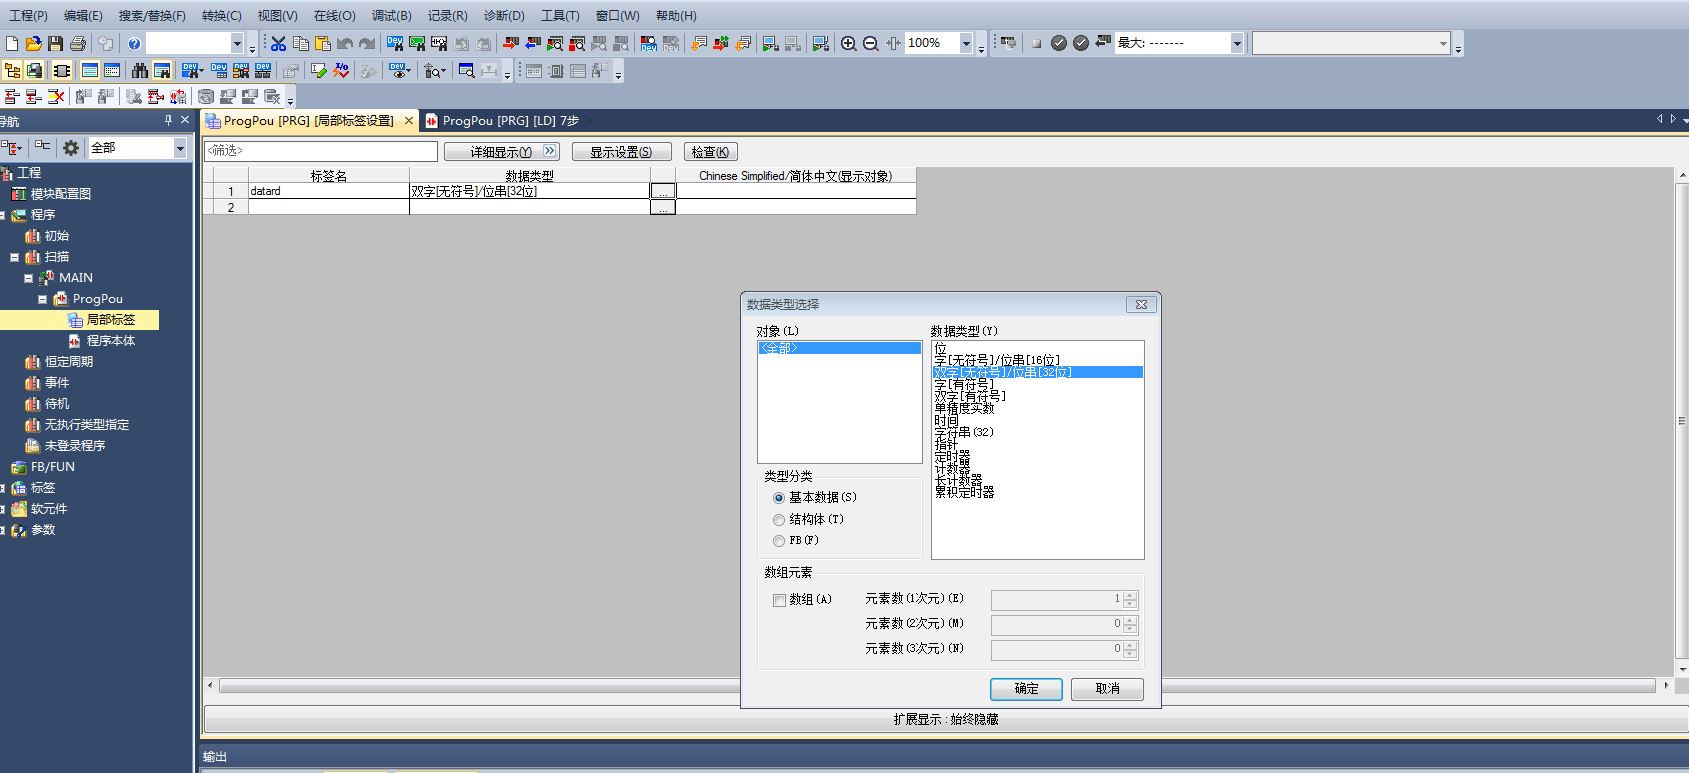Click the Zoom In magnifier icon

[x=848, y=43]
